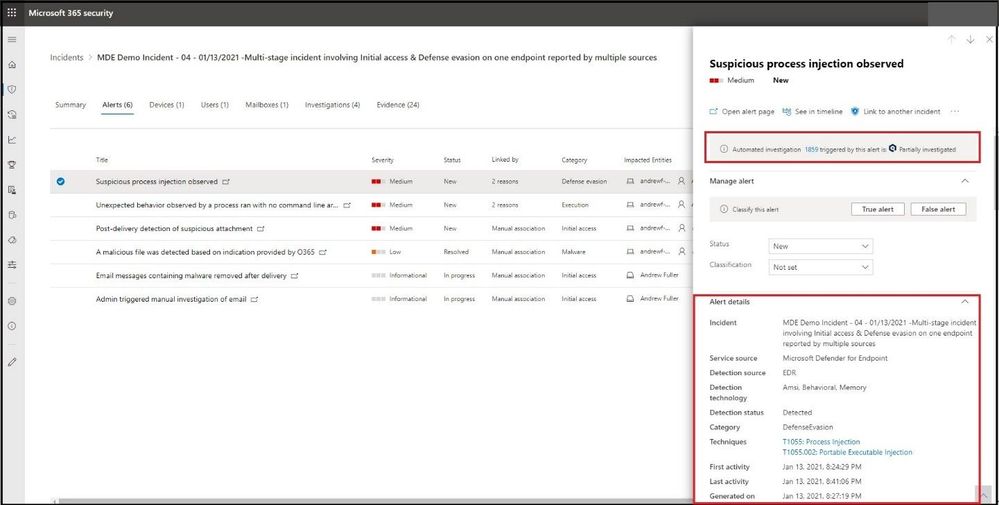Open the clock-shield Action center sidebar icon
This screenshot has height=505, width=999.
[x=11, y=115]
